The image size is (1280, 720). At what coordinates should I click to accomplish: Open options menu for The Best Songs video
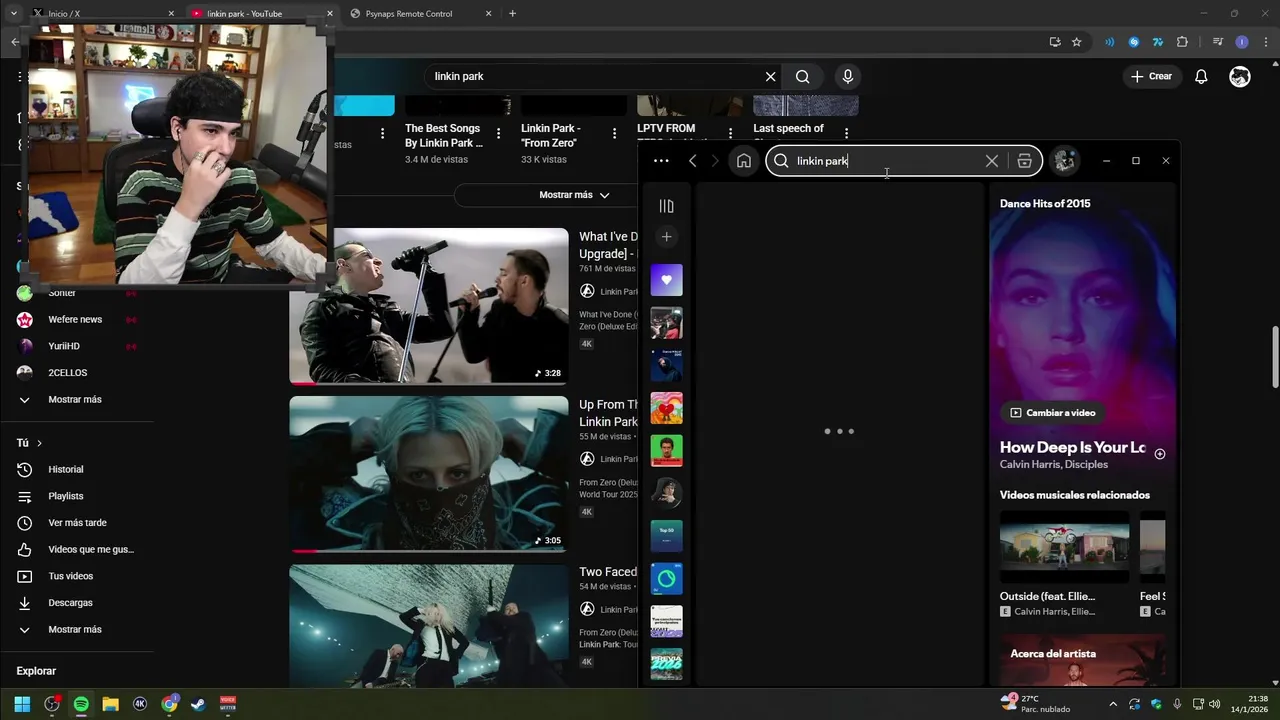pyautogui.click(x=498, y=134)
